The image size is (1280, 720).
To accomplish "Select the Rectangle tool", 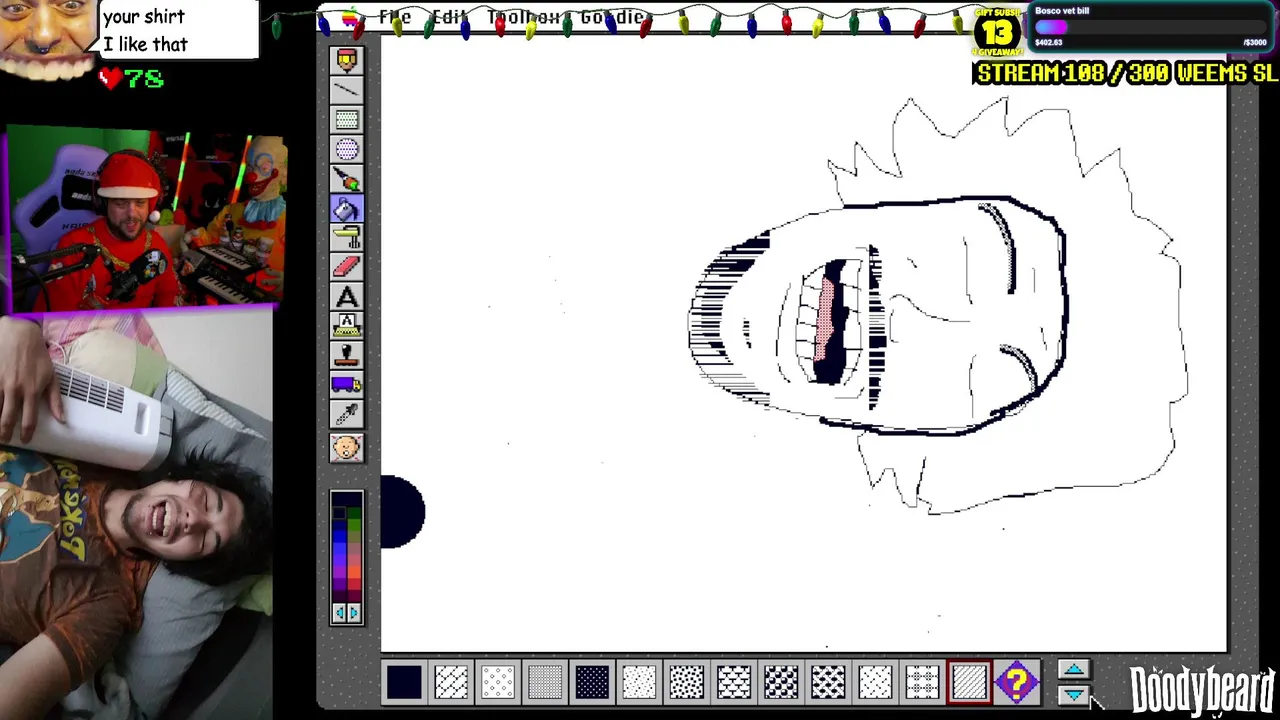I will pyautogui.click(x=347, y=121).
